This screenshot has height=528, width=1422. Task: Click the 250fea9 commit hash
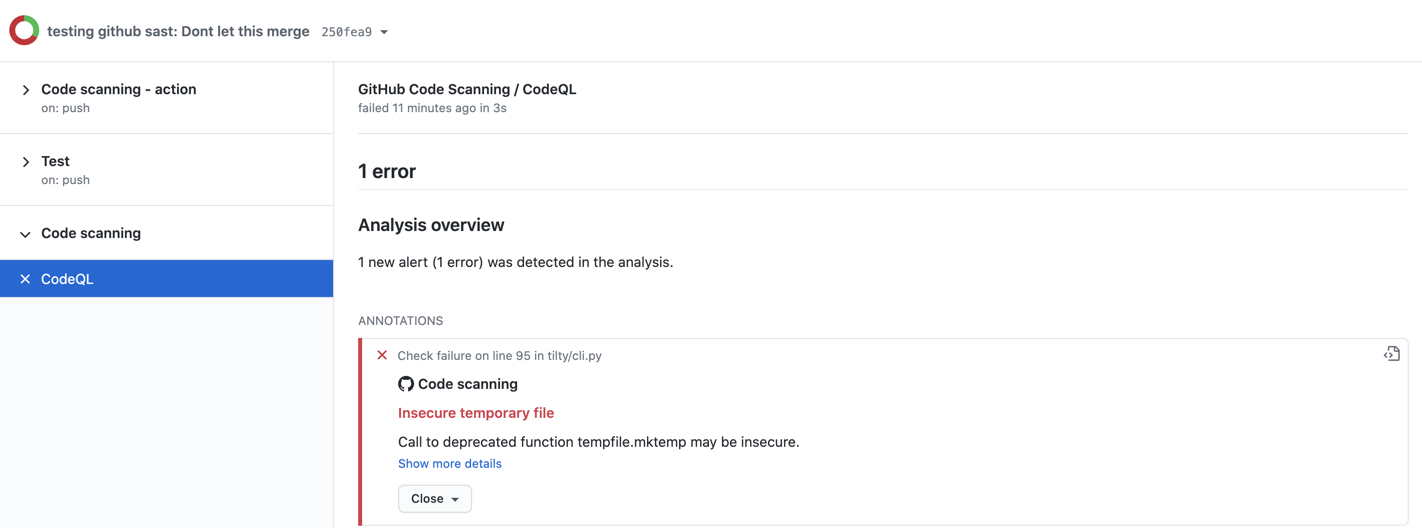(x=346, y=32)
